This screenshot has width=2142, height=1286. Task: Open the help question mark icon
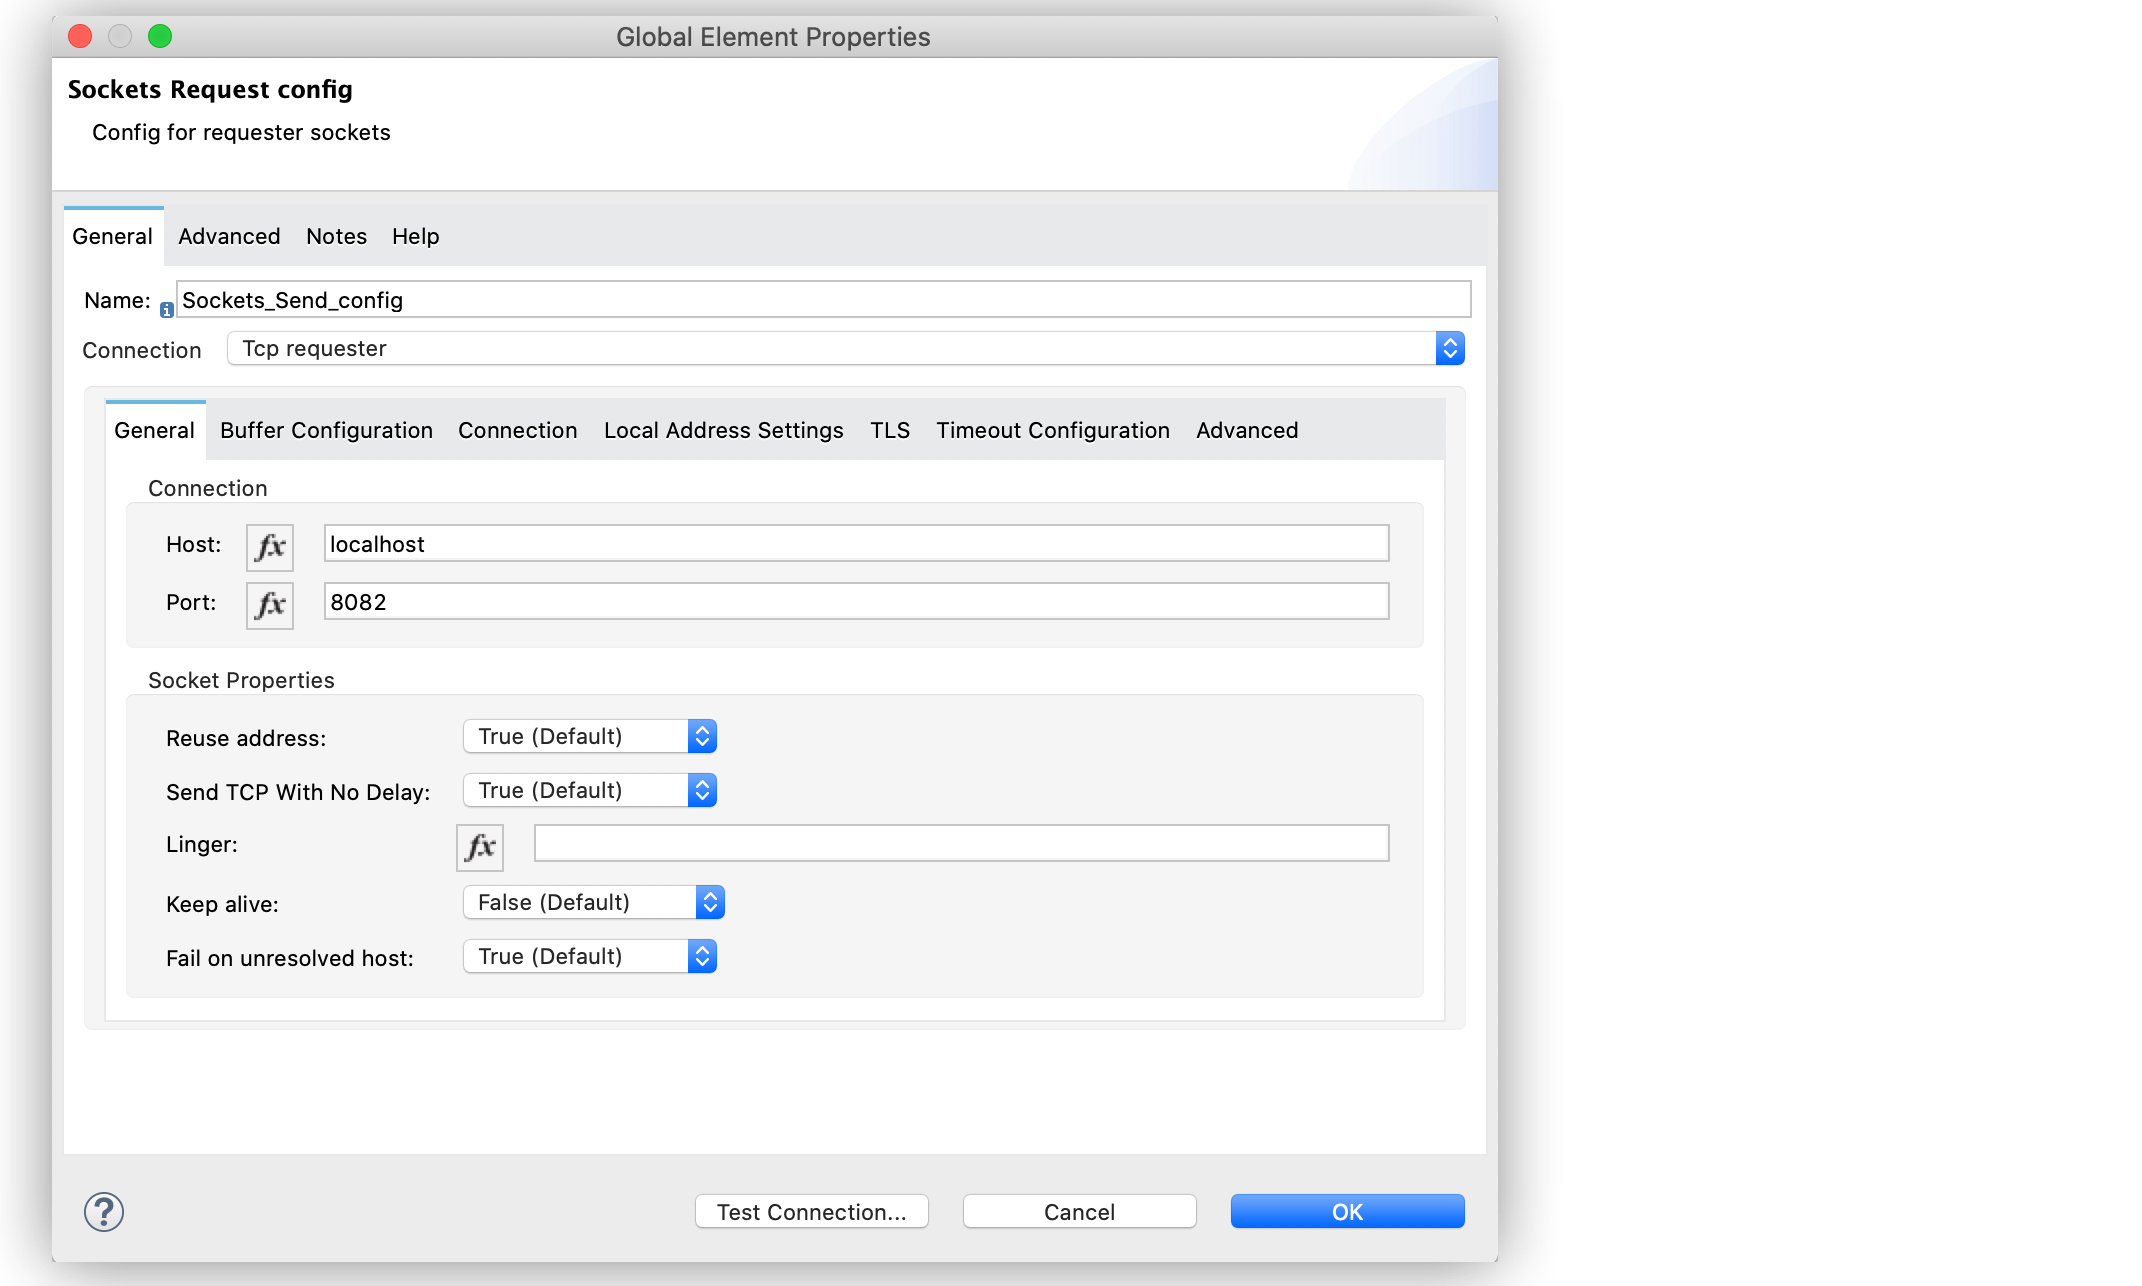[x=103, y=1211]
